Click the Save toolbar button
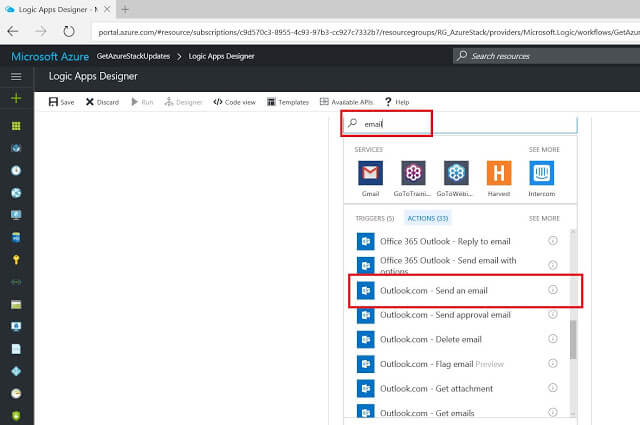Viewport: 640px width, 425px height. pyautogui.click(x=61, y=102)
